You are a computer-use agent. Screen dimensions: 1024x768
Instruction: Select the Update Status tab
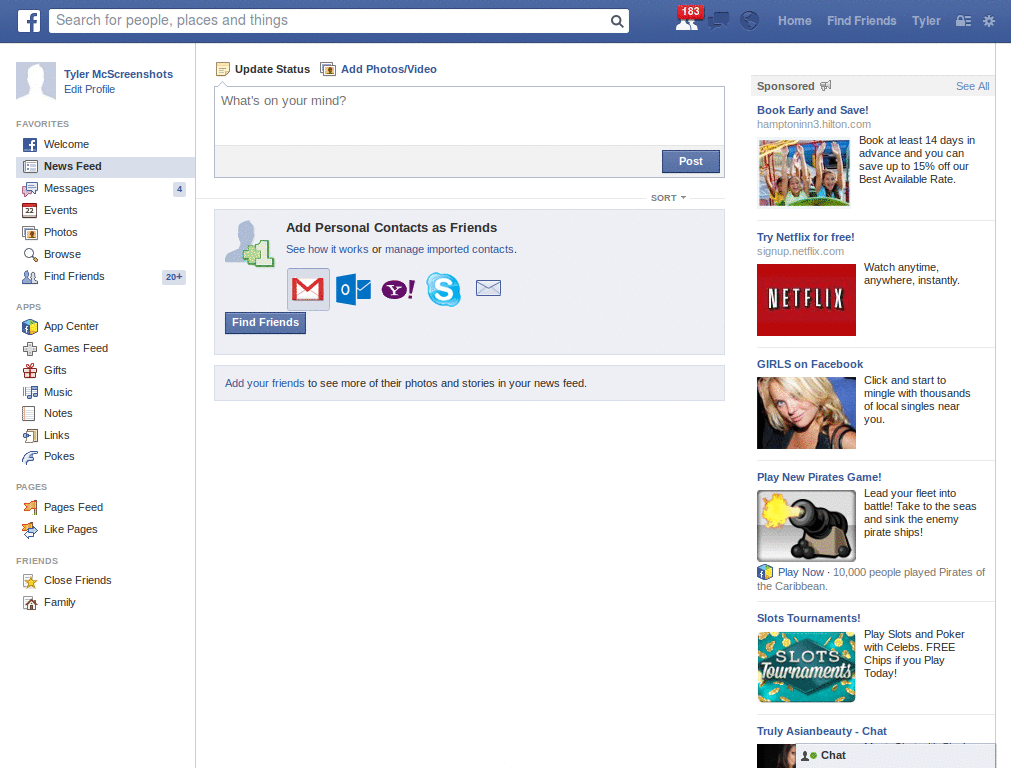click(263, 69)
